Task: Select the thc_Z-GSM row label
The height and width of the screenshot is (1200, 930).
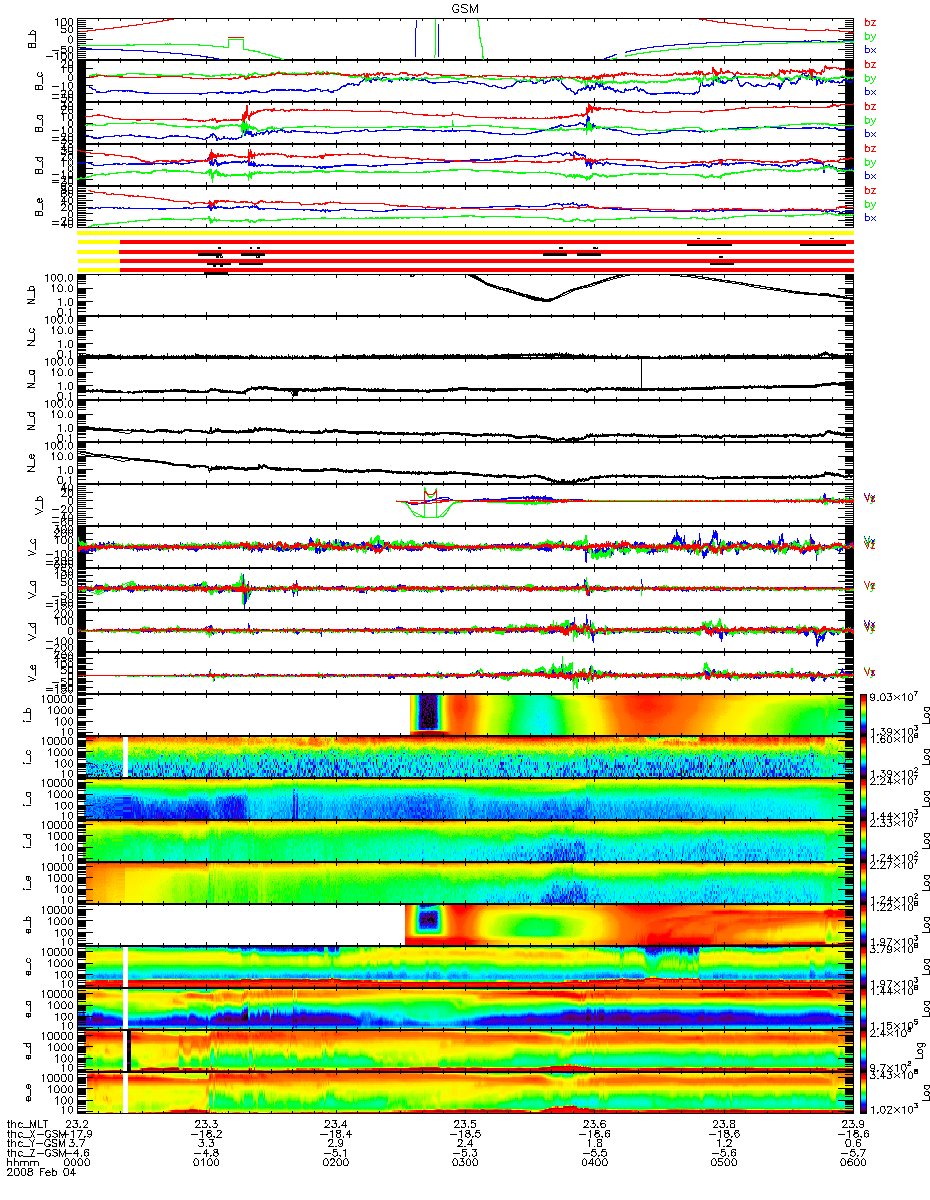Action: (35, 1154)
